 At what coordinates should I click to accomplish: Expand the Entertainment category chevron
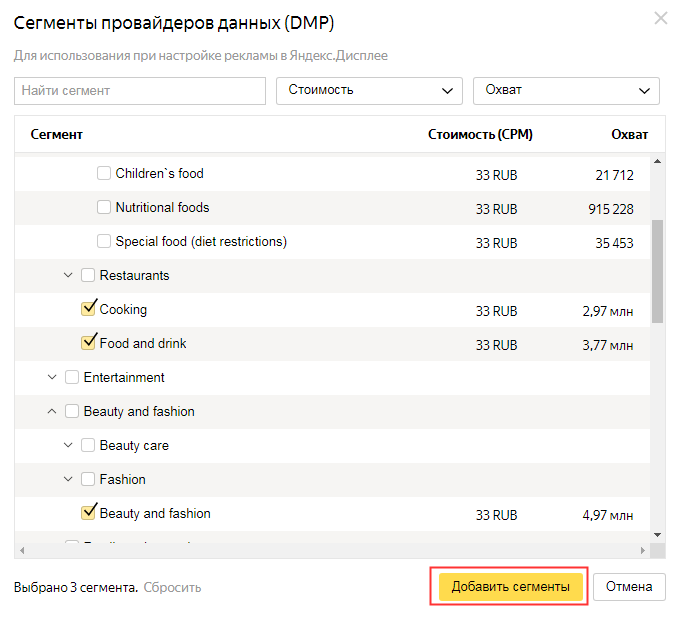(52, 377)
